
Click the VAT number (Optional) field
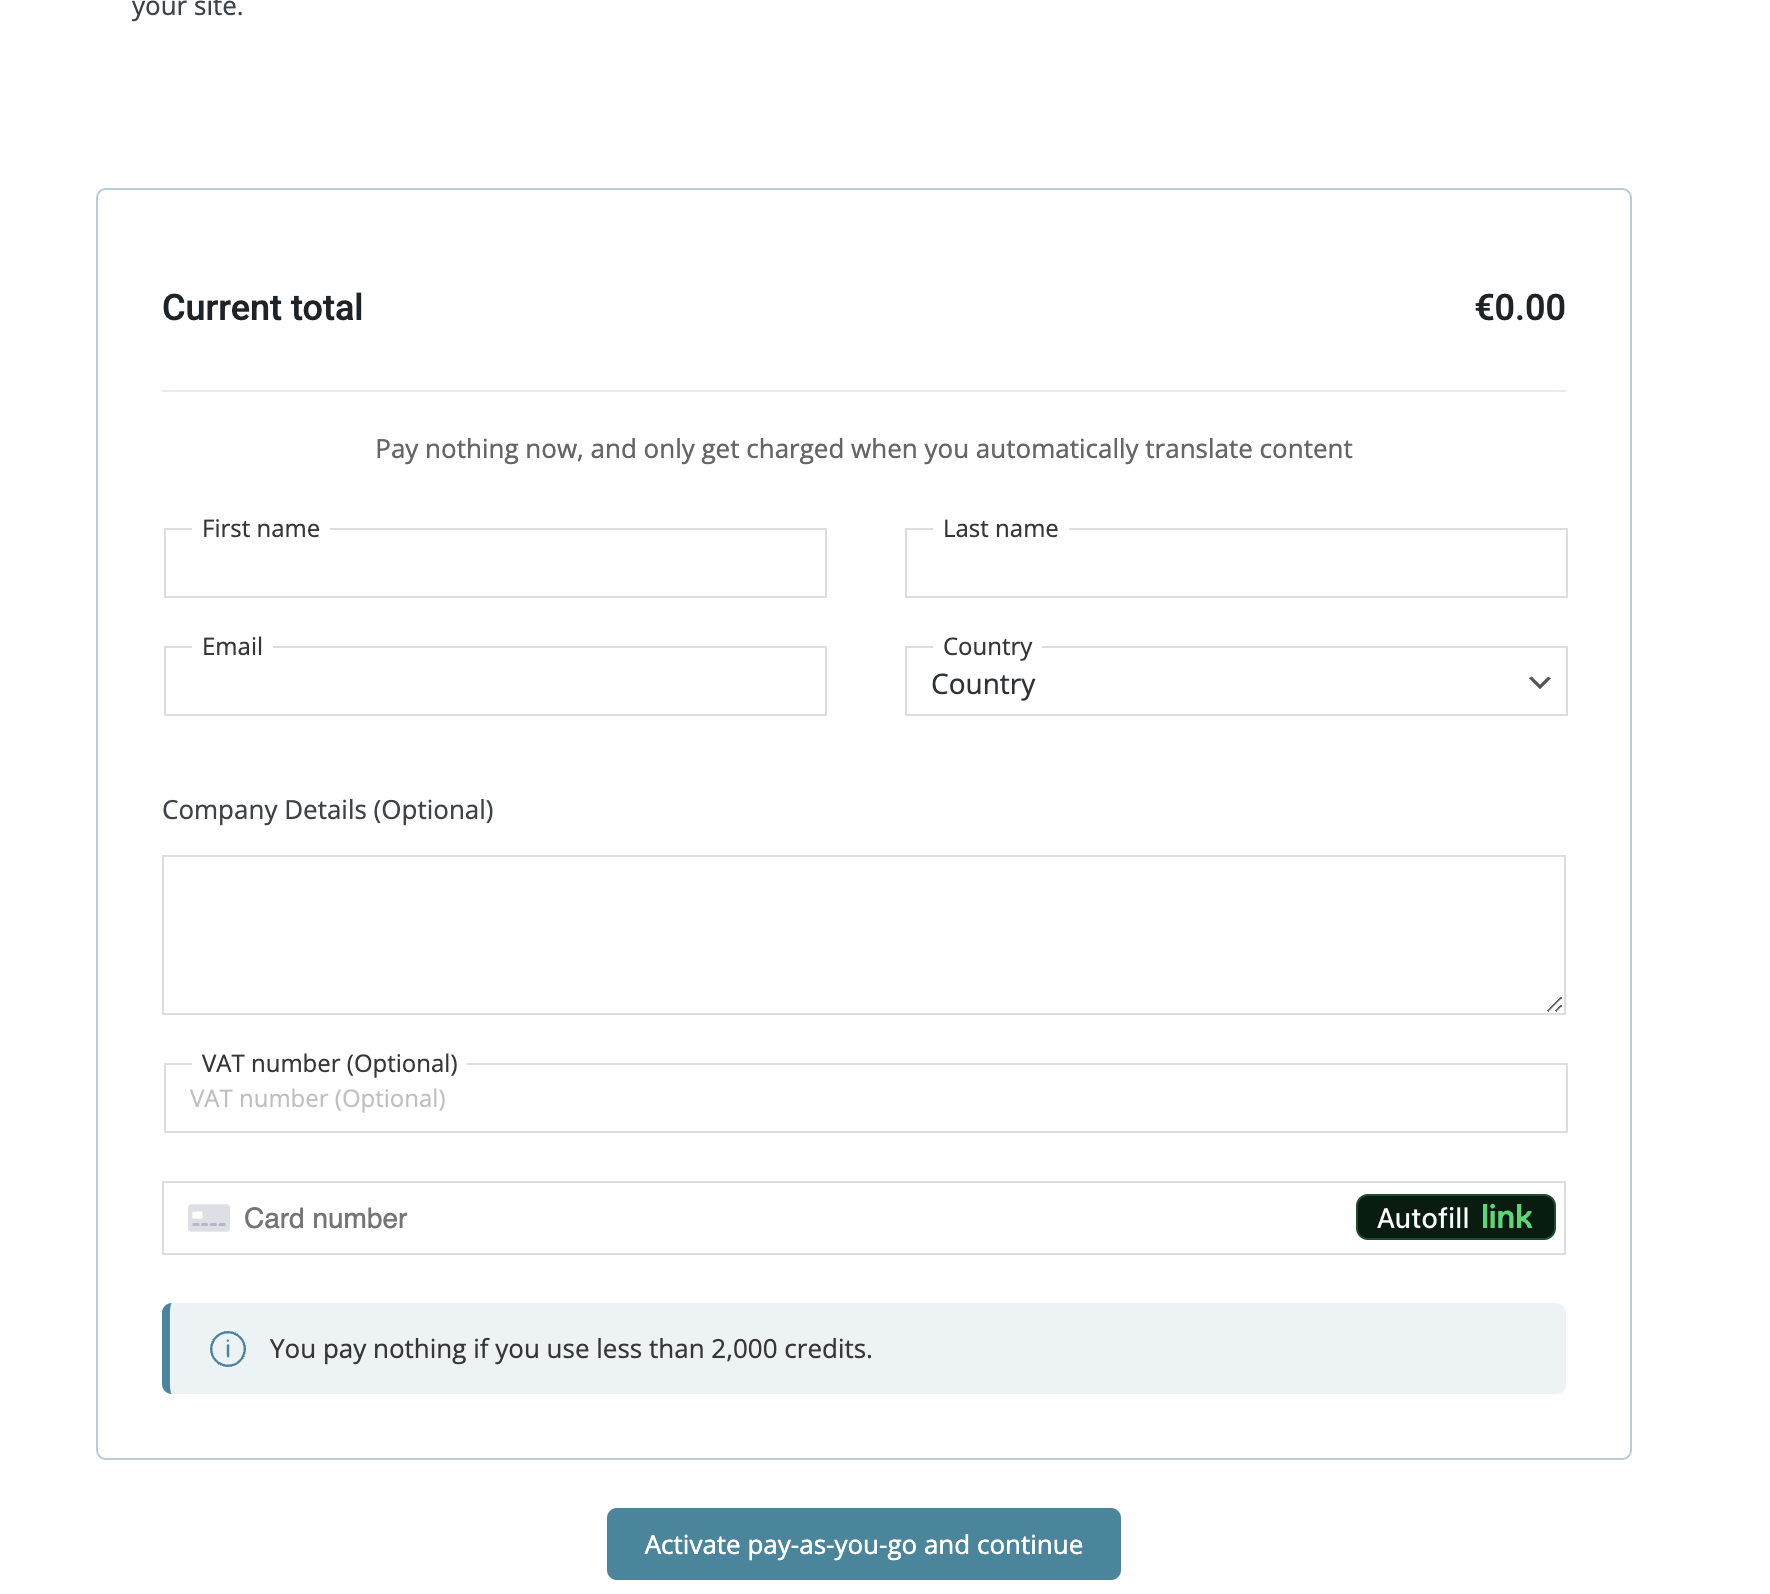coord(865,1099)
